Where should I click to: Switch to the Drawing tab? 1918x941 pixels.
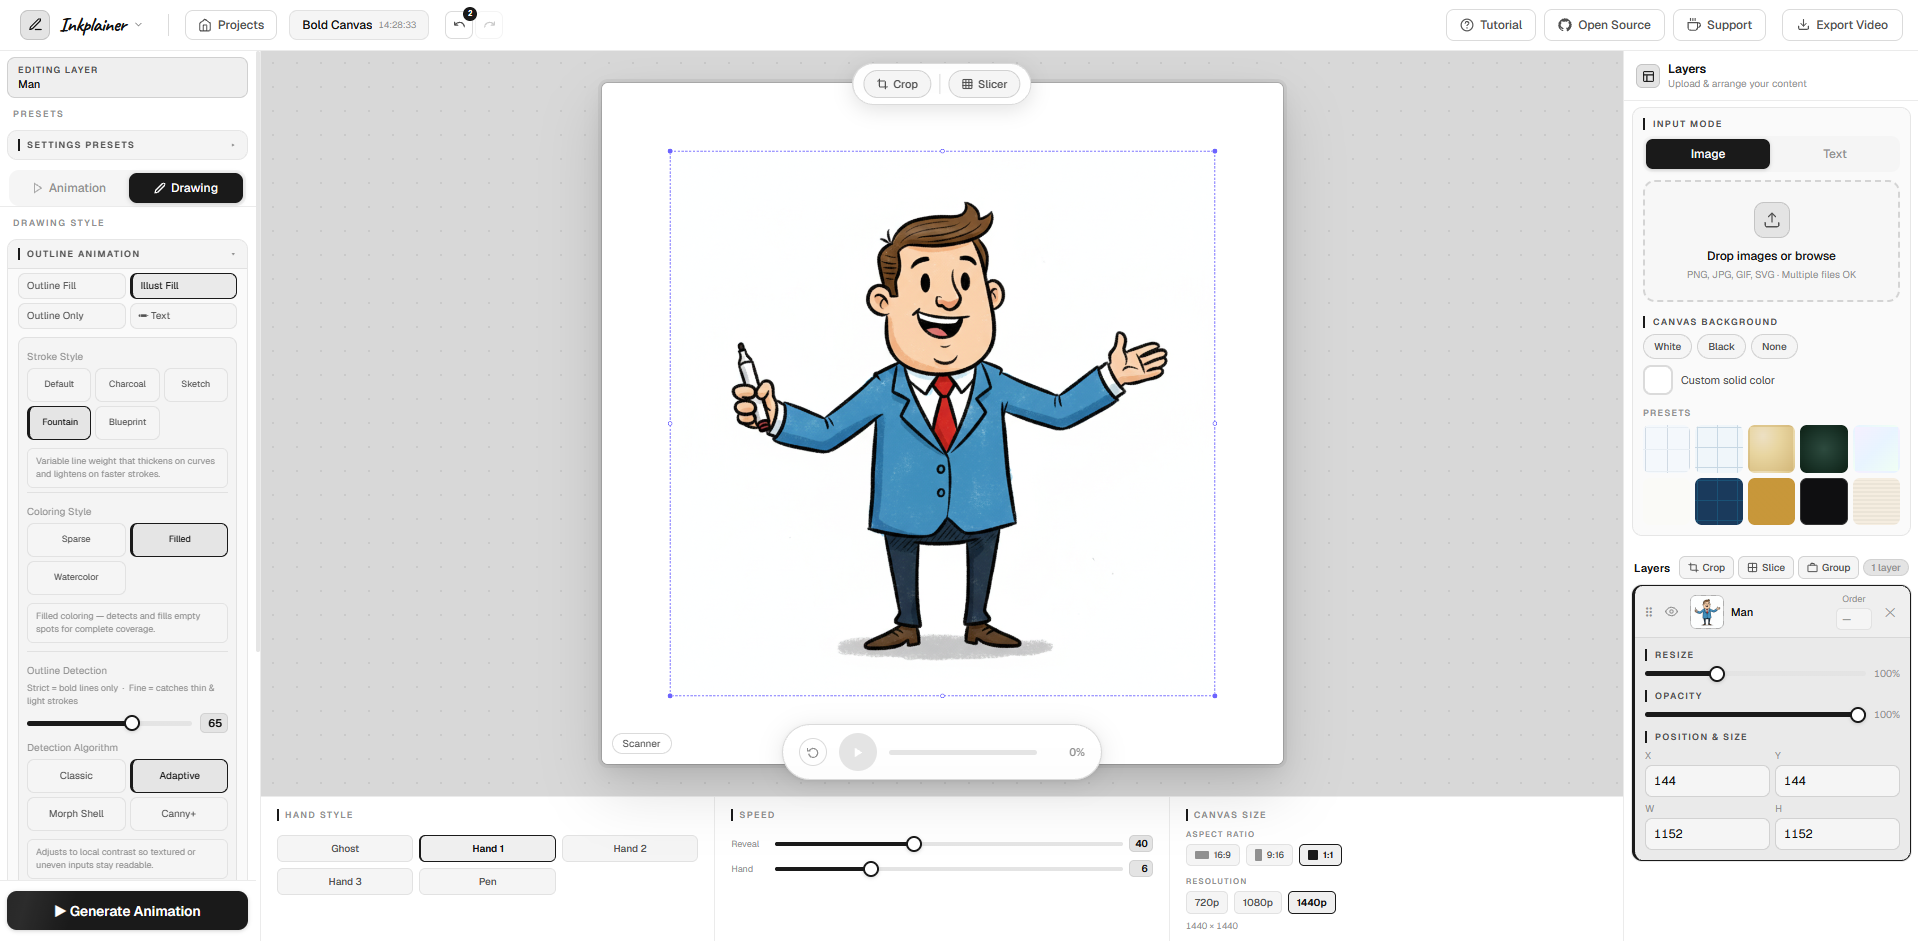[186, 188]
